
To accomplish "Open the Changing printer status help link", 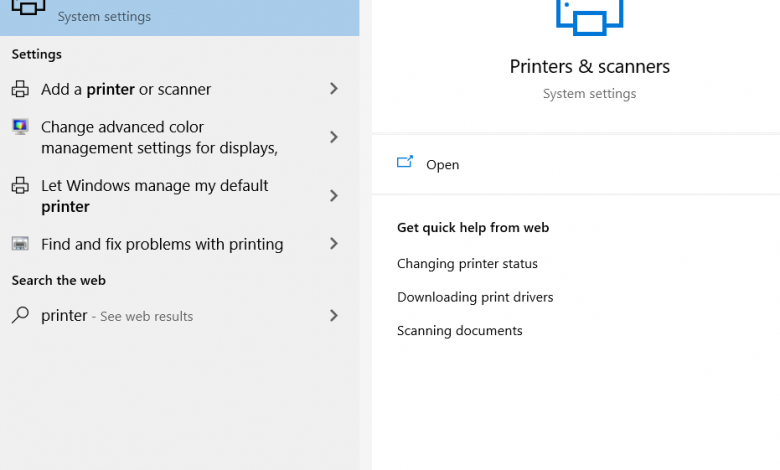I will click(x=467, y=264).
